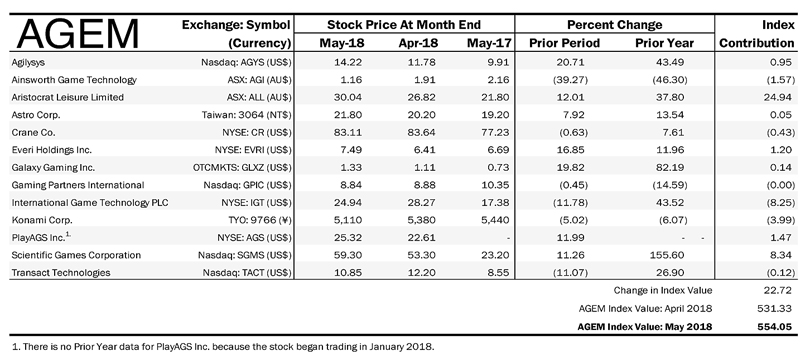Select Scientific Games prior year 155.60
Screen dimensions: 810x360
pyautogui.click(x=668, y=255)
